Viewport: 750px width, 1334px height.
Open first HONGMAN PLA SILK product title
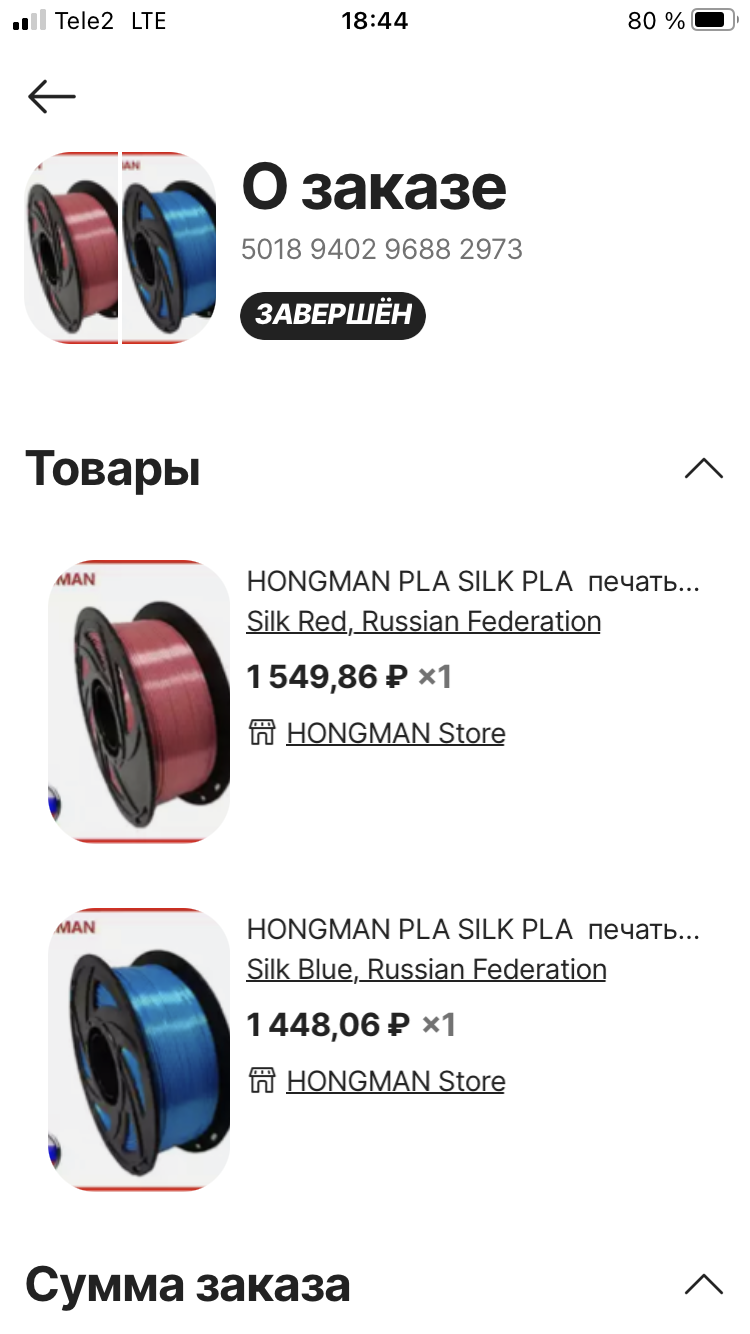pyautogui.click(x=473, y=581)
